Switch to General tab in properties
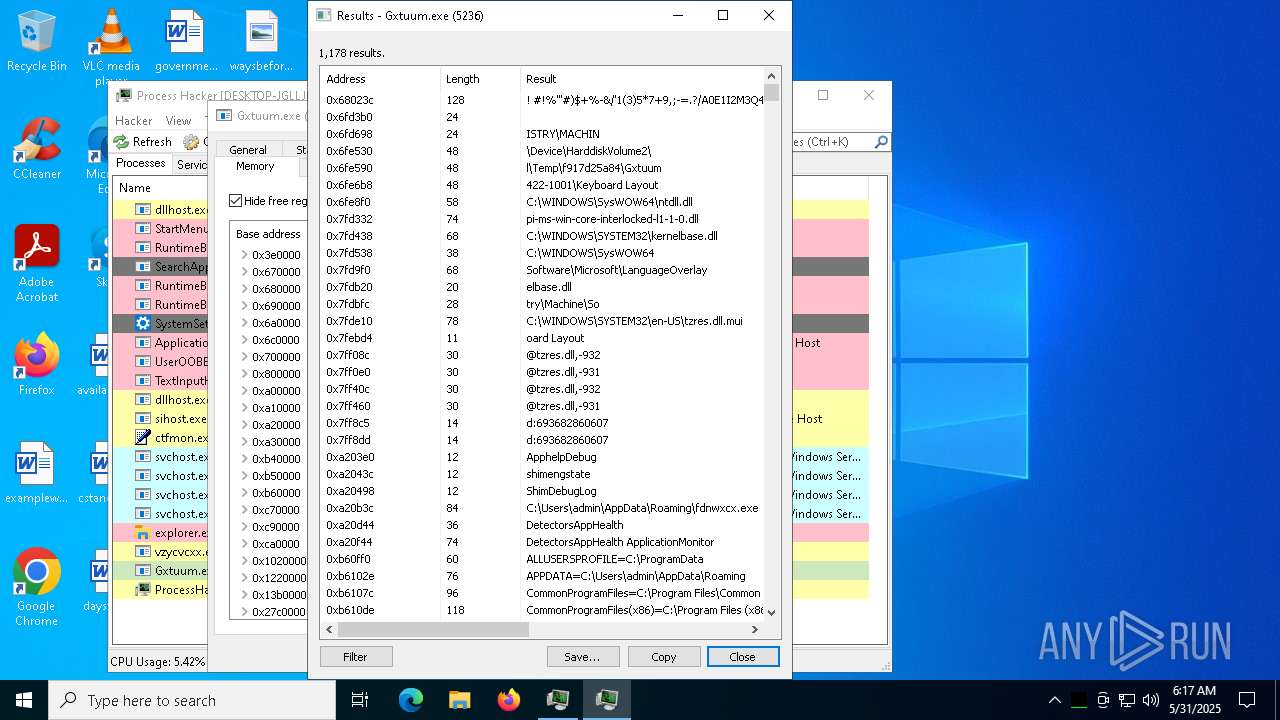The image size is (1280, 720). coord(248,150)
